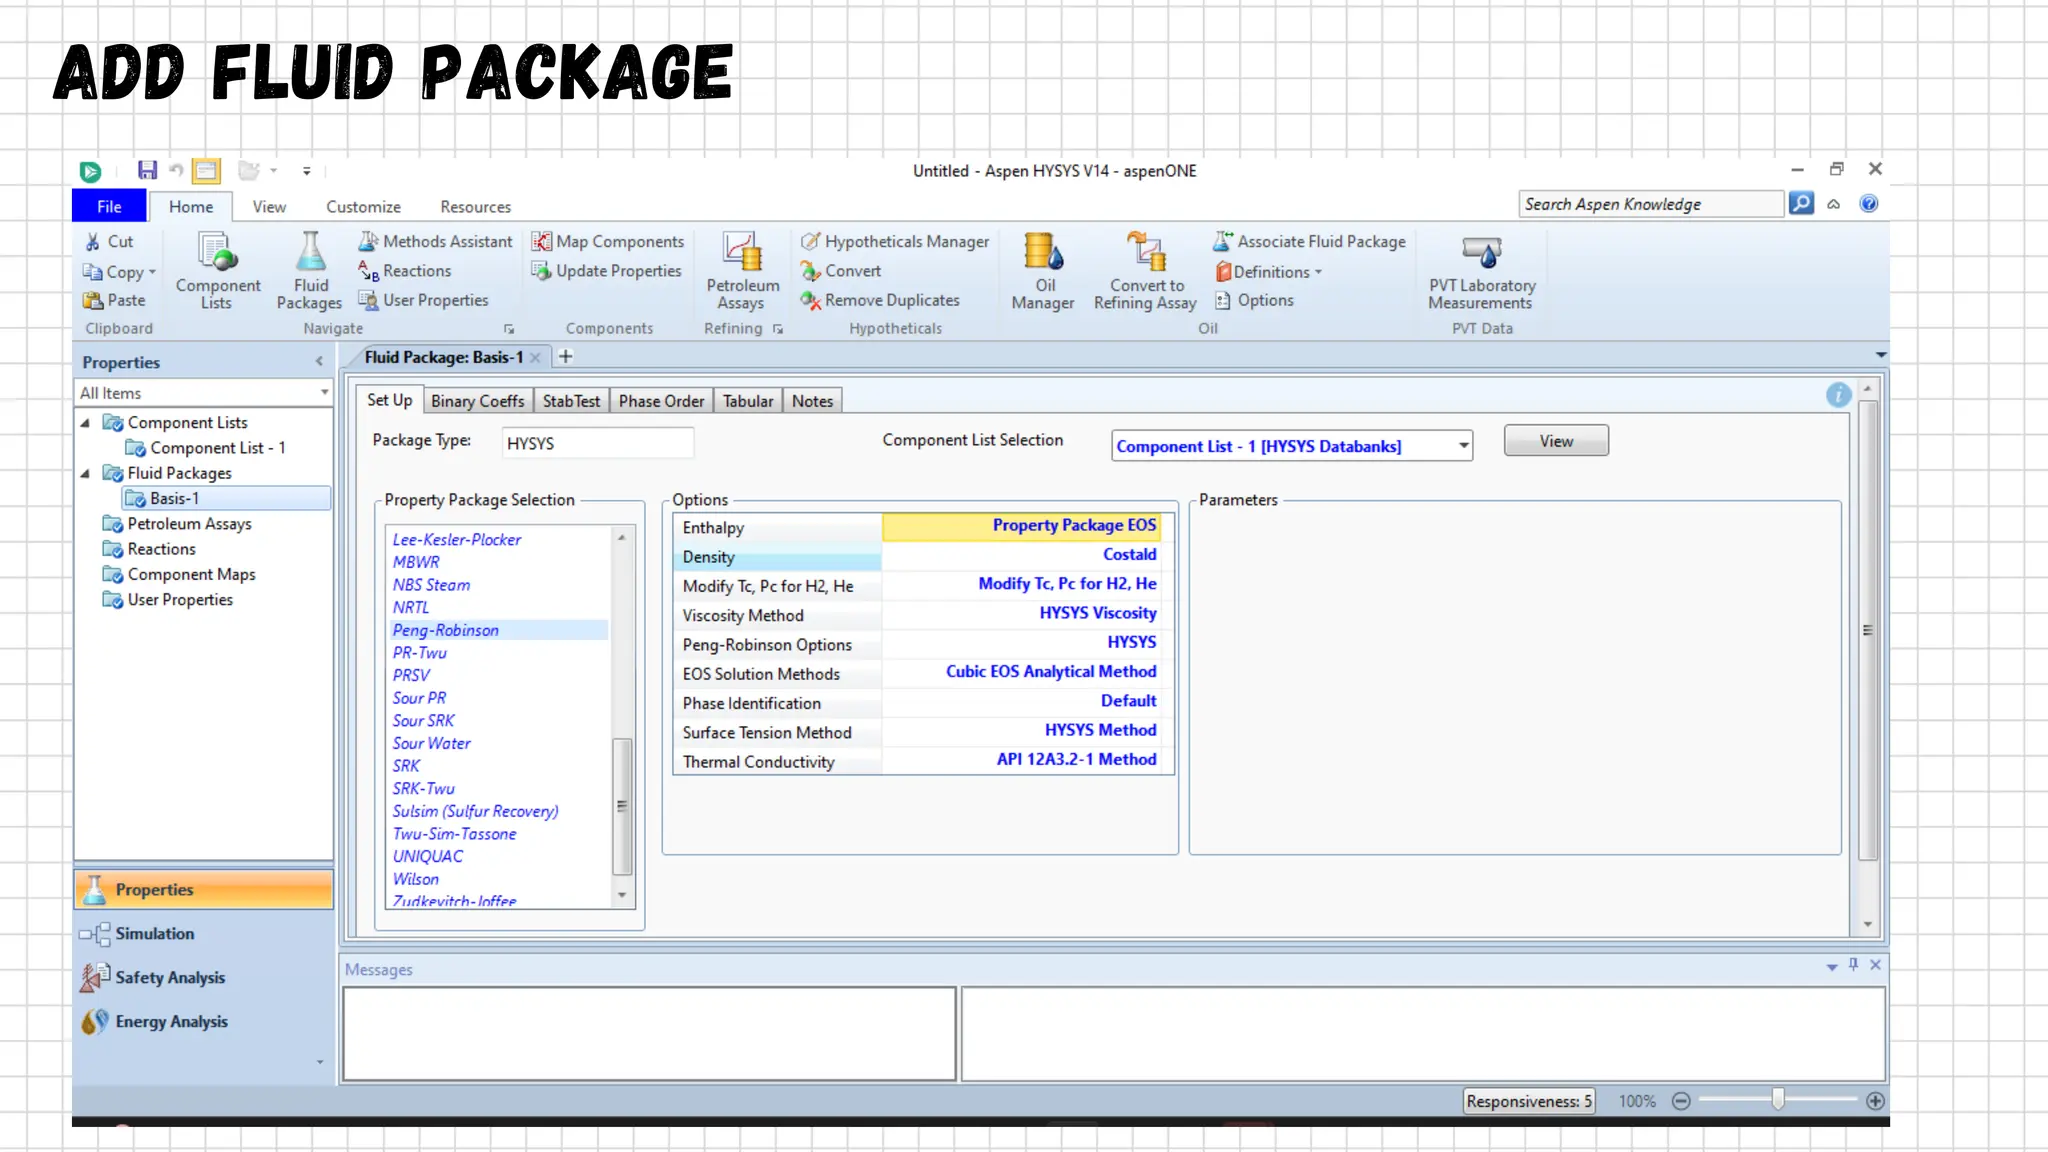The image size is (2048, 1152).
Task: Click the zoom slider handle
Action: 1777,1100
